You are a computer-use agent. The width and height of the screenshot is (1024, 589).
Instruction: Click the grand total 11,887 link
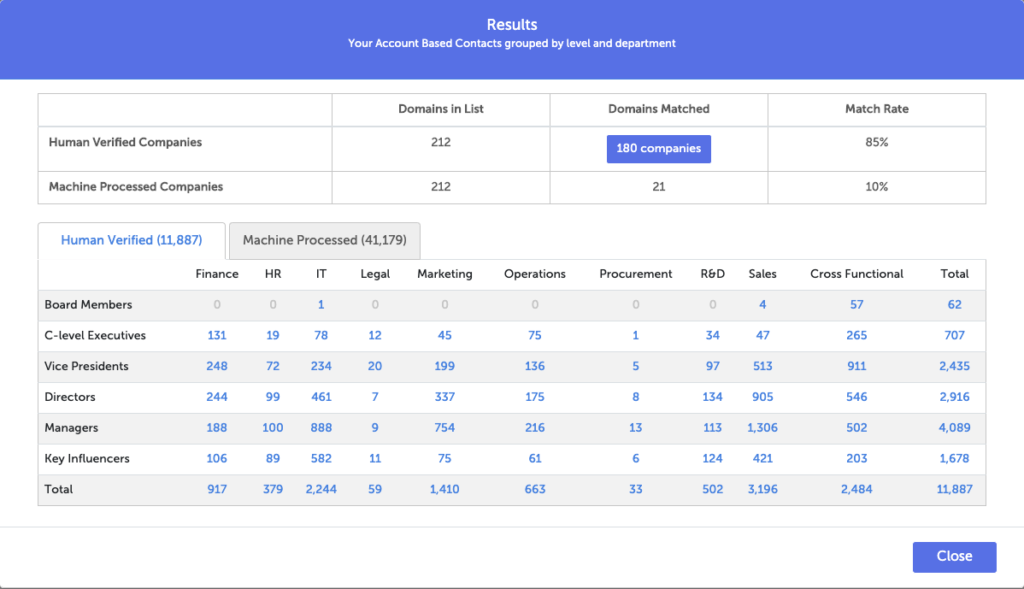pos(954,489)
